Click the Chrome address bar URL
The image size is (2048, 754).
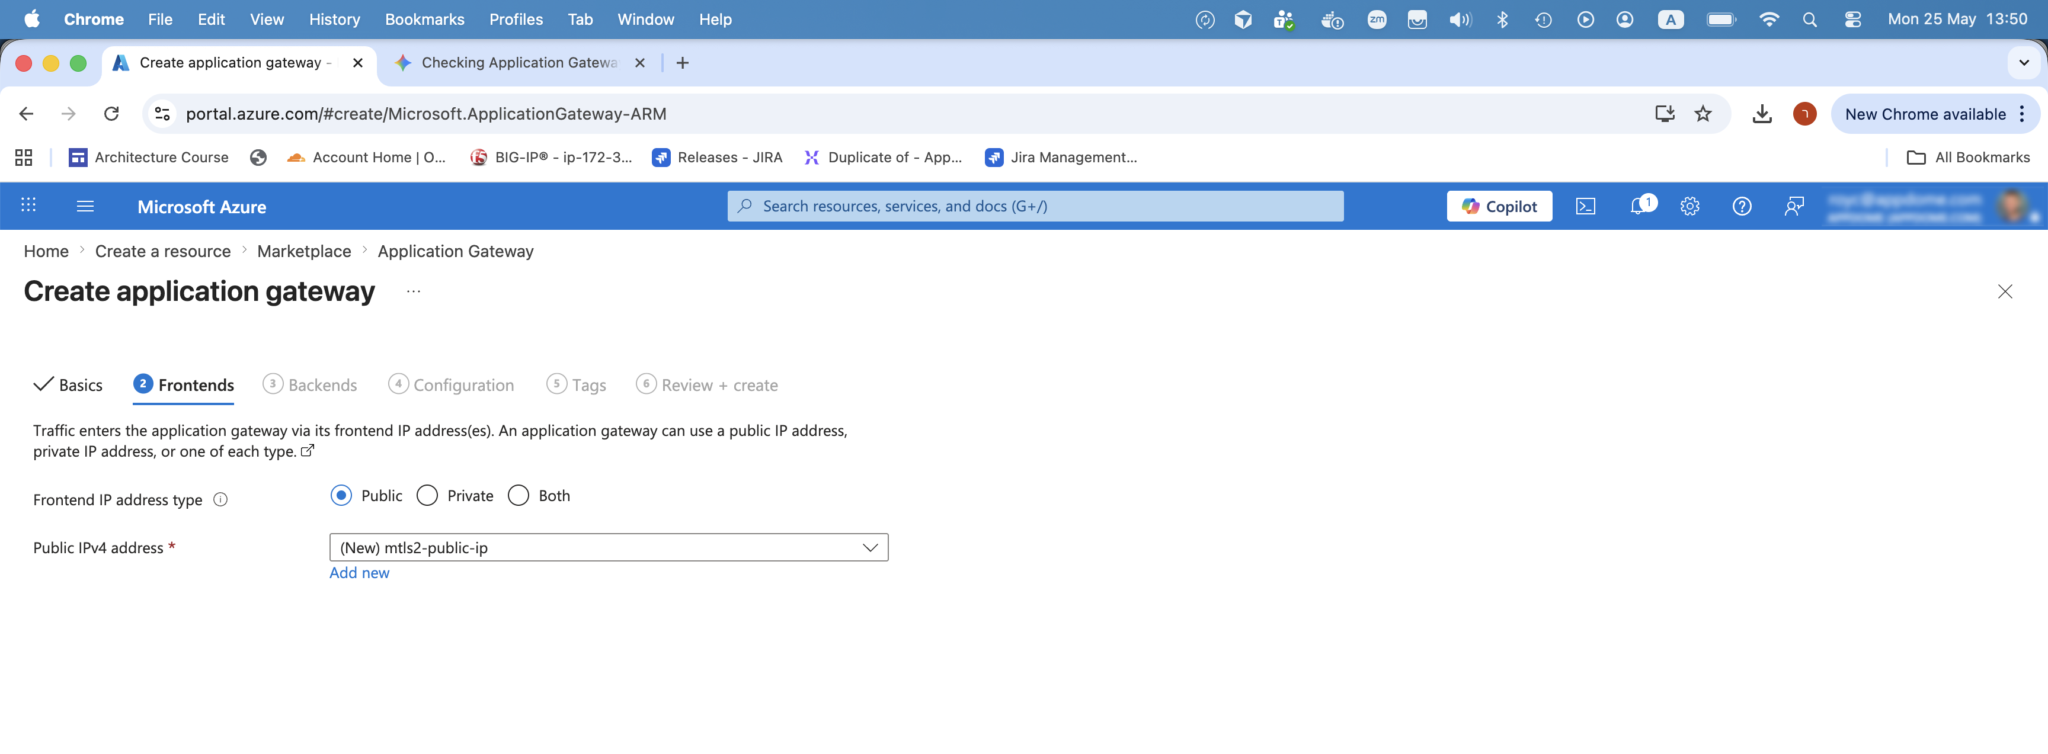point(426,114)
